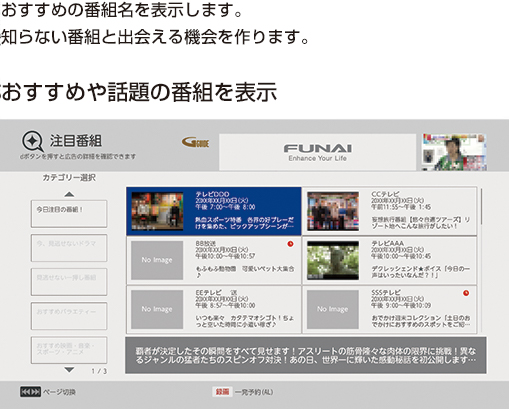
Task: Click the red recording mark on SSSテレビ
Action: point(466,293)
